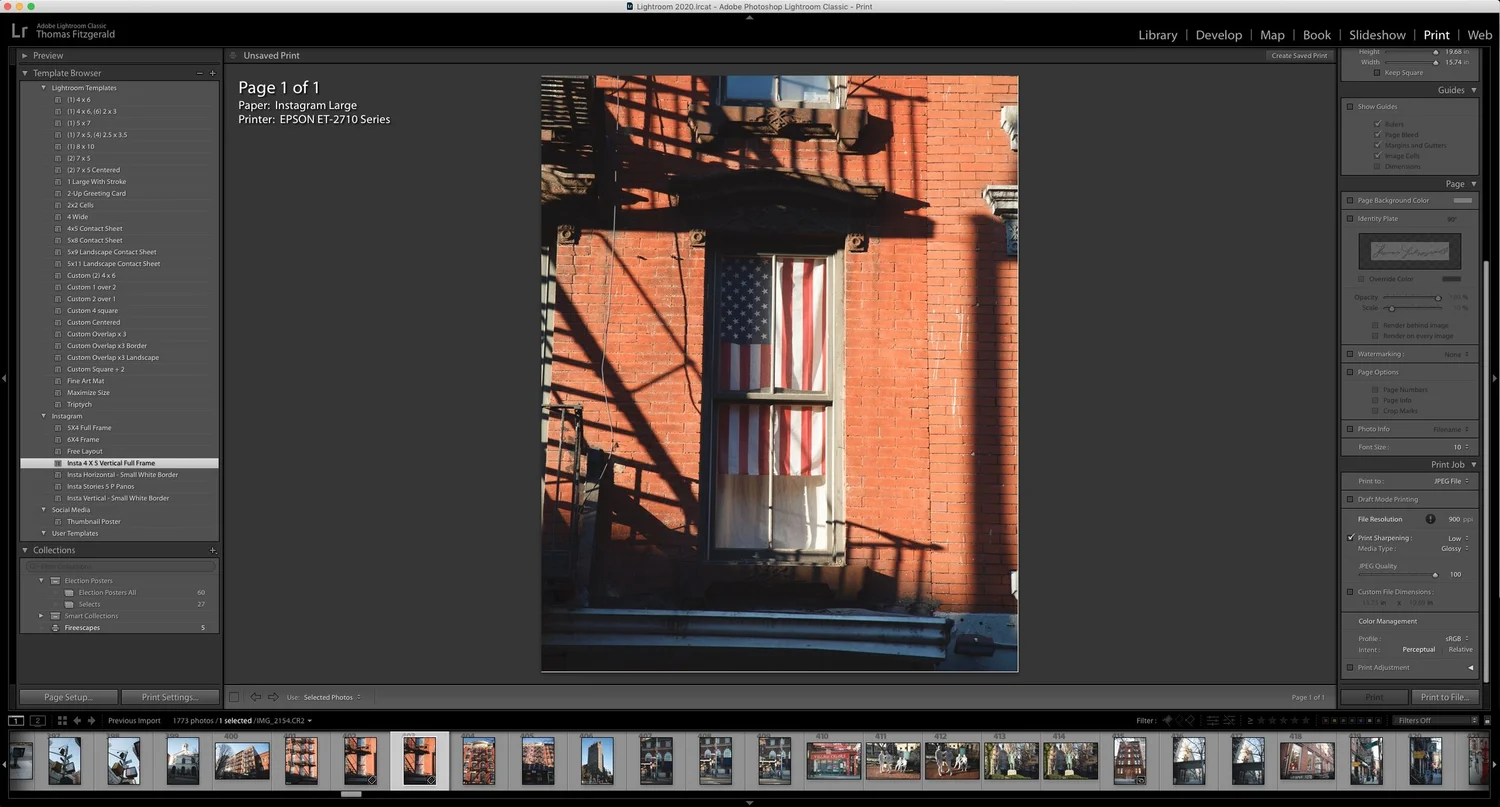Image resolution: width=1500 pixels, height=807 pixels.
Task: Go forward using the filmstrip forward arrow
Action: [x=92, y=720]
